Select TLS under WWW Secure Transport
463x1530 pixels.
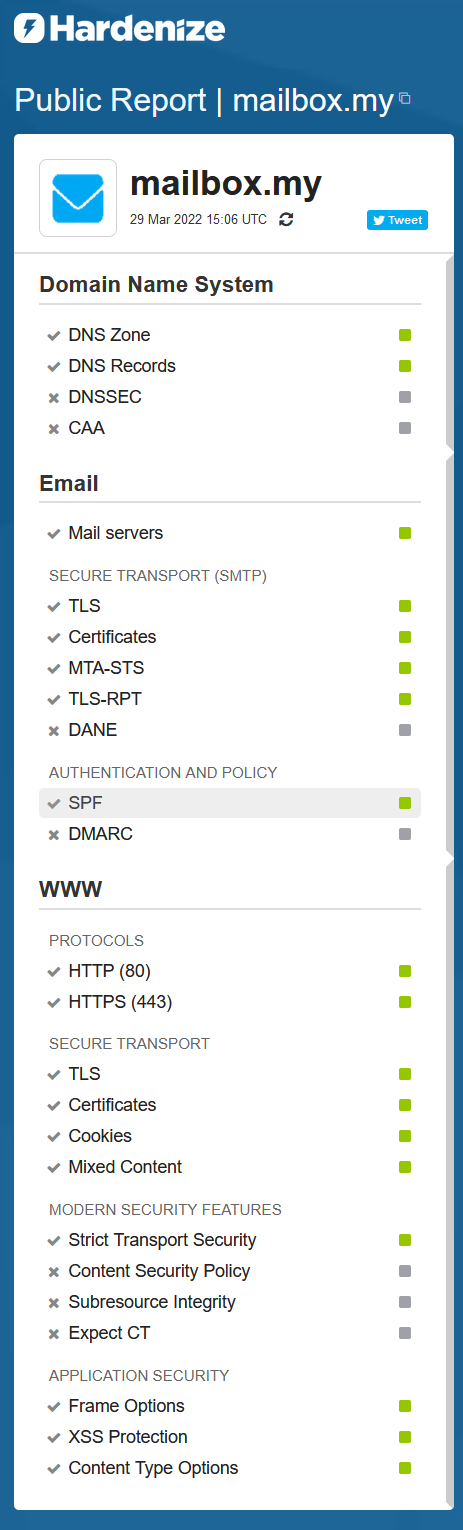click(x=230, y=1074)
